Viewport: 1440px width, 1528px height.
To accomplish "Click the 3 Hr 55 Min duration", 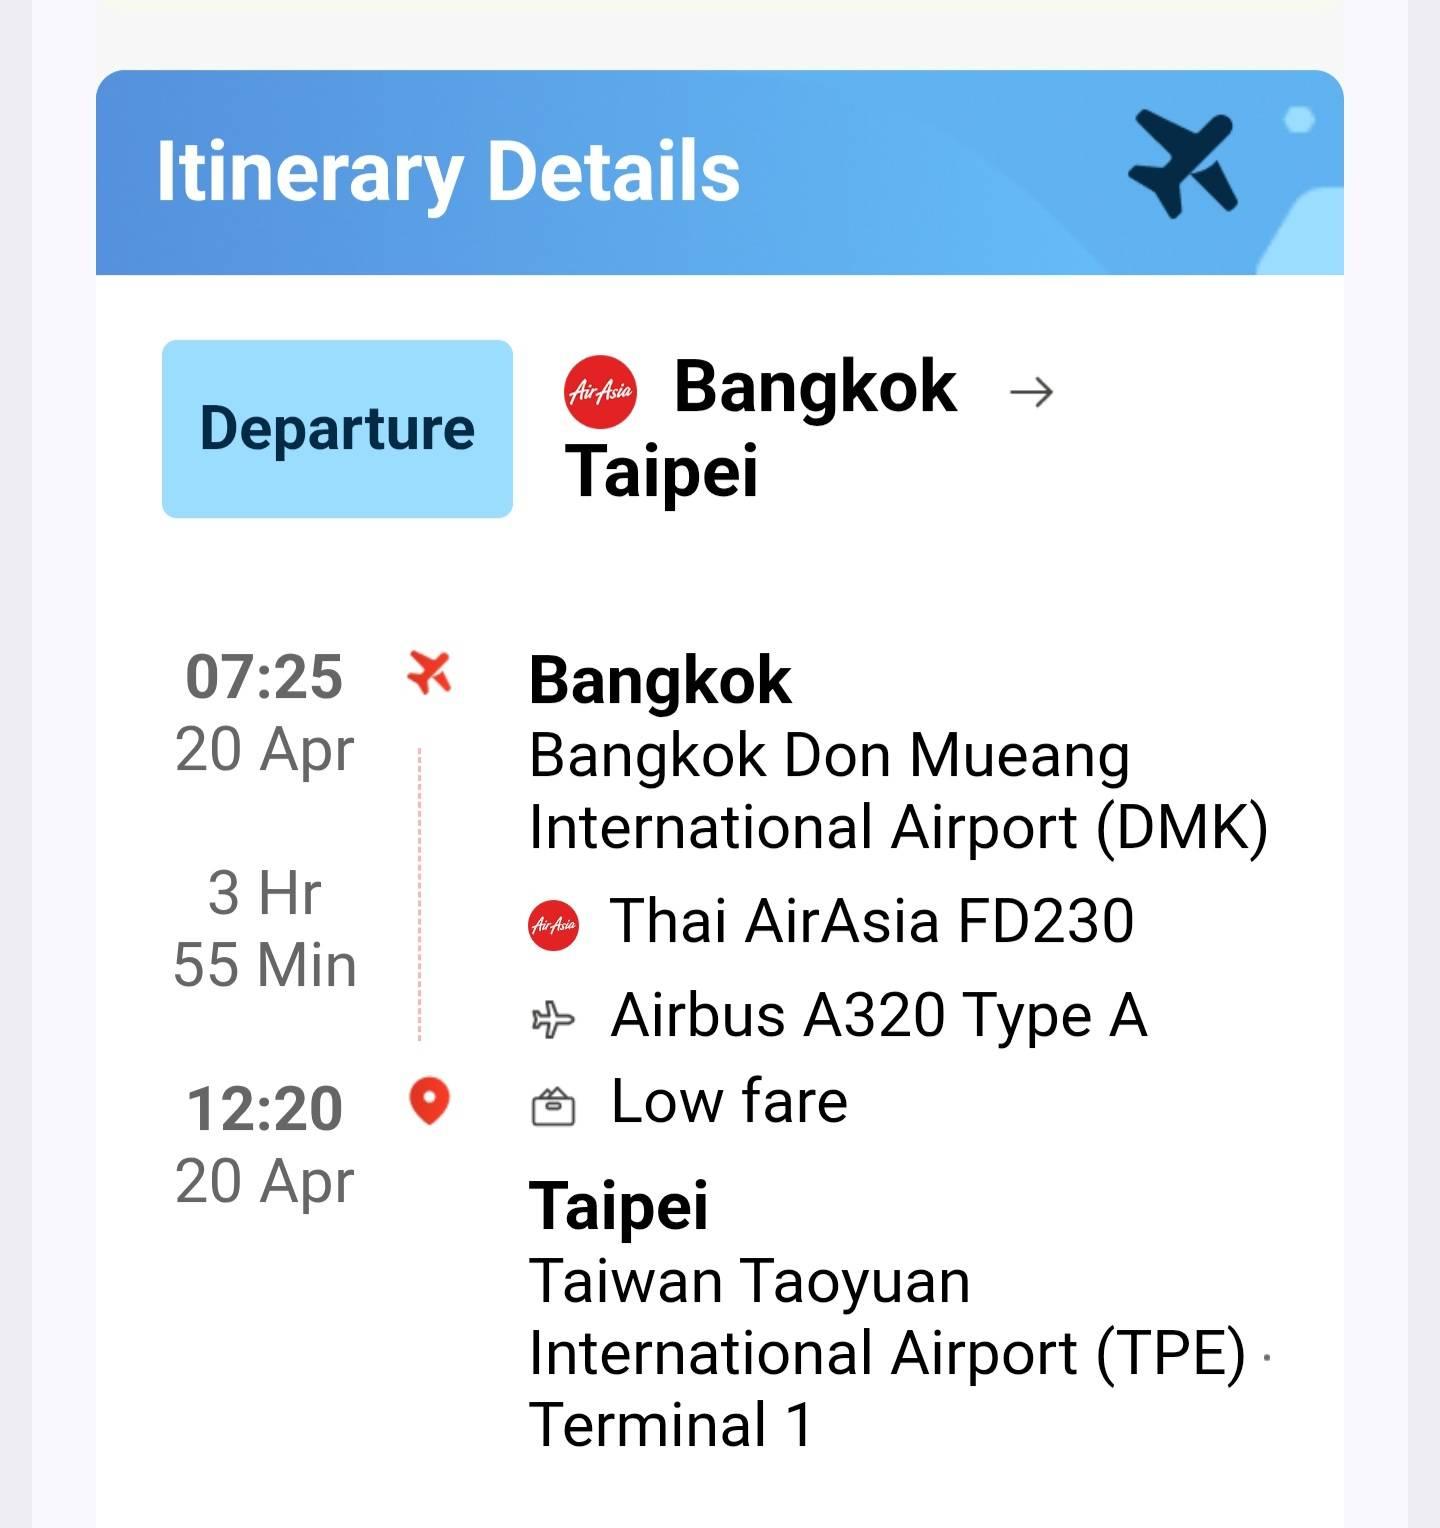I will [x=264, y=929].
